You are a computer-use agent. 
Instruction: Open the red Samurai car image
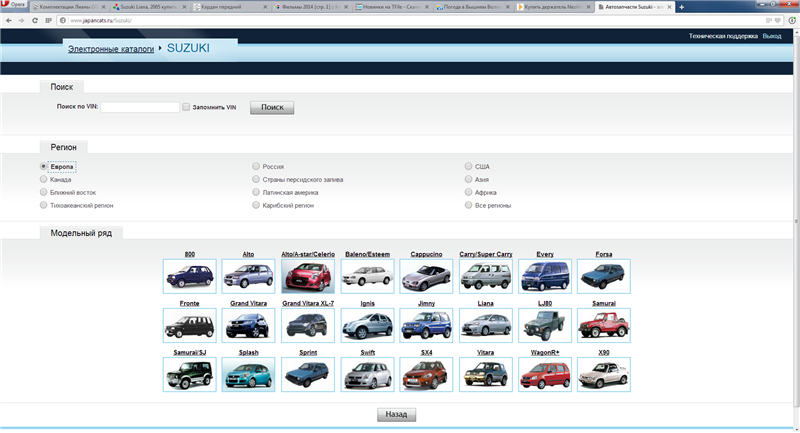tap(604, 325)
